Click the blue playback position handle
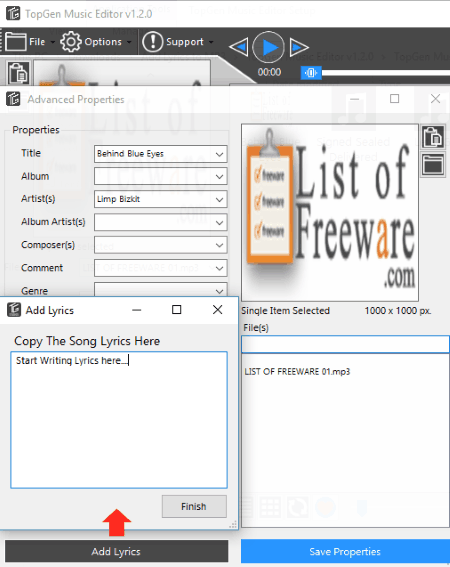450x567 pixels. point(311,73)
